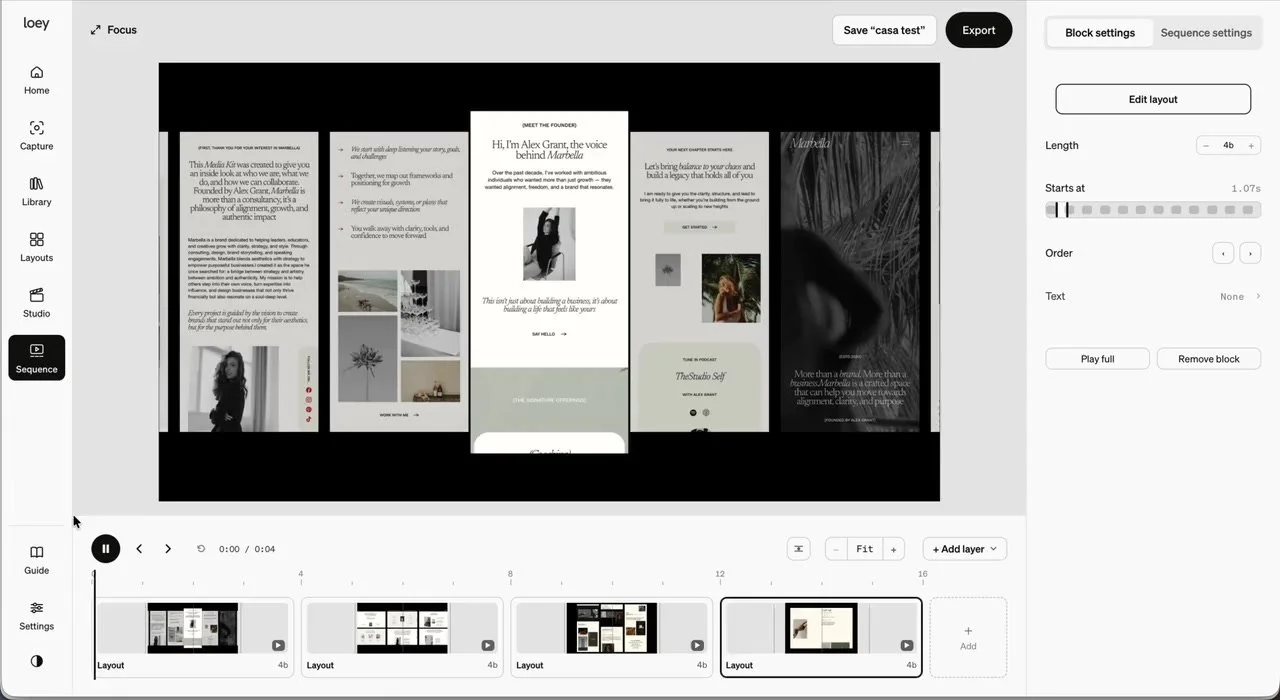Viewport: 1280px width, 700px height.
Task: Click timeline ruler marker 8
Action: click(x=510, y=574)
